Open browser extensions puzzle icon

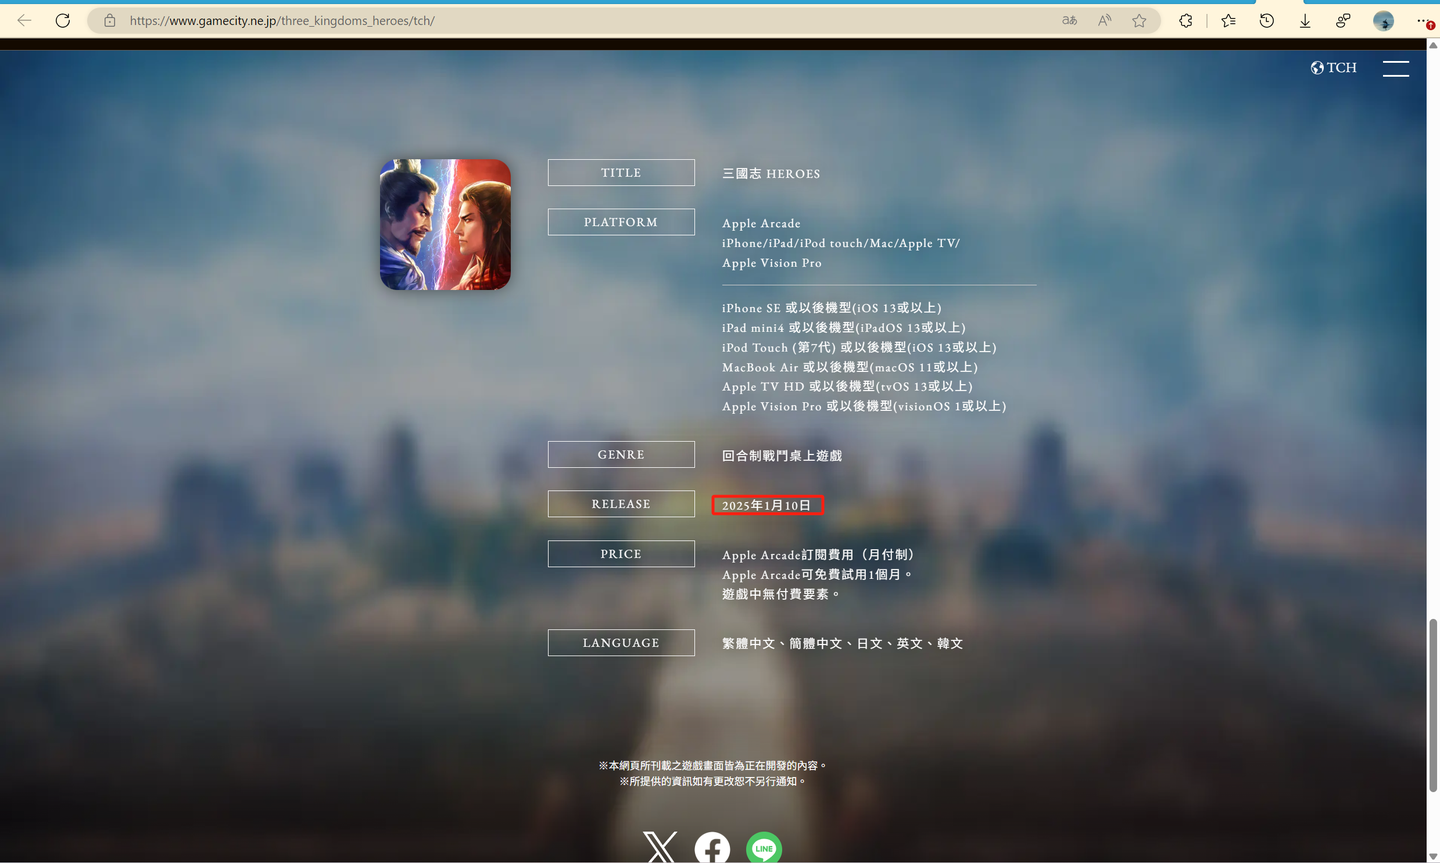(x=1186, y=20)
